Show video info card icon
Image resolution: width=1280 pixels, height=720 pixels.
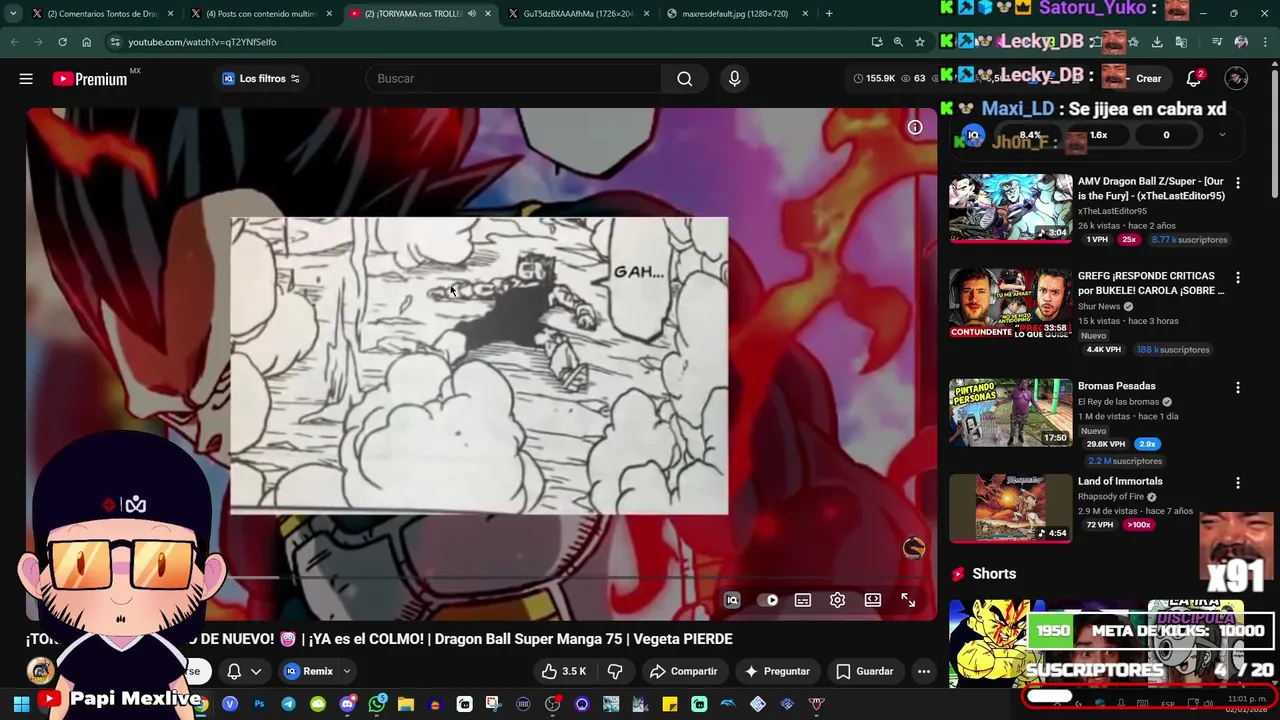915,127
